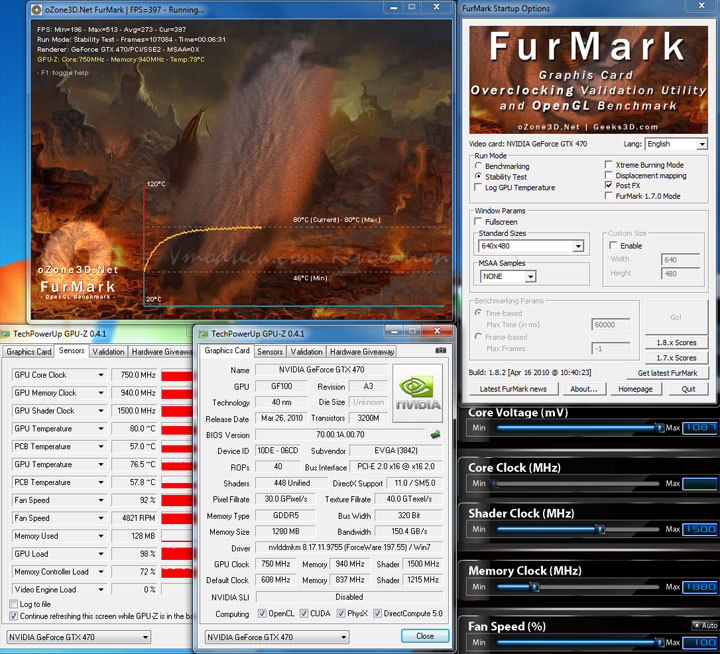Toggle the DirectCompute 5.0 checkbox
This screenshot has width=720, height=654.
pyautogui.click(x=377, y=614)
